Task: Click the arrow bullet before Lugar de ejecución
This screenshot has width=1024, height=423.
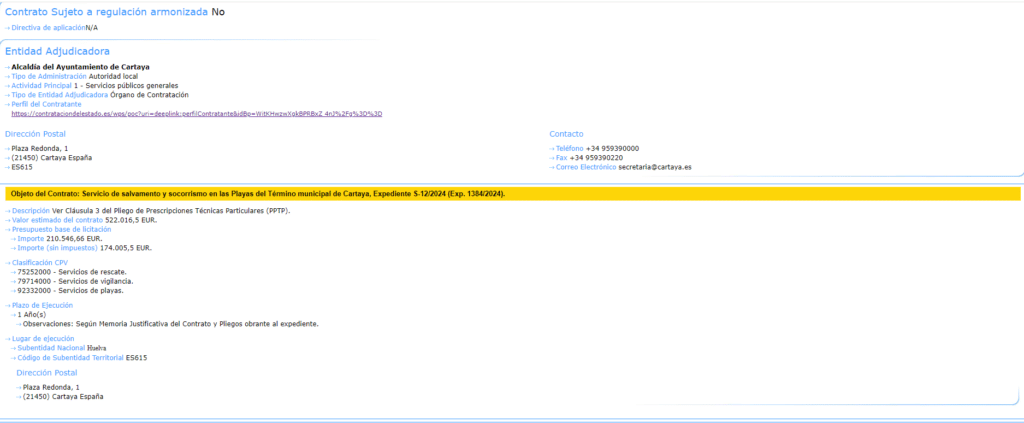Action: tap(7, 339)
